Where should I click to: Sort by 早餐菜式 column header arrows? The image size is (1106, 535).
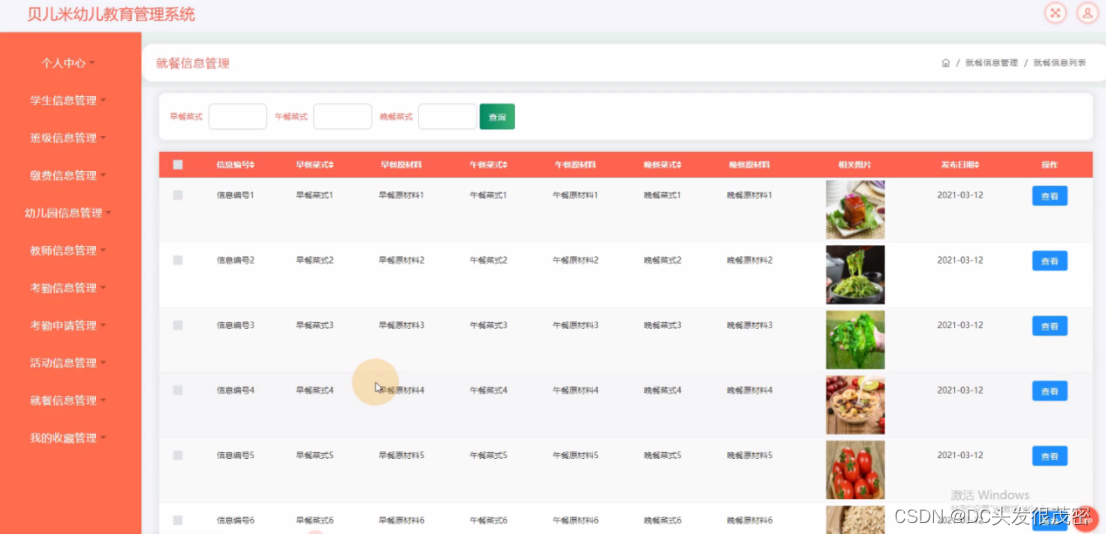(x=331, y=164)
